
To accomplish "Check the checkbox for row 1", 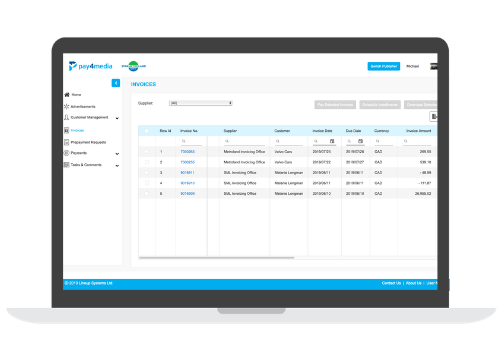I will [147, 152].
